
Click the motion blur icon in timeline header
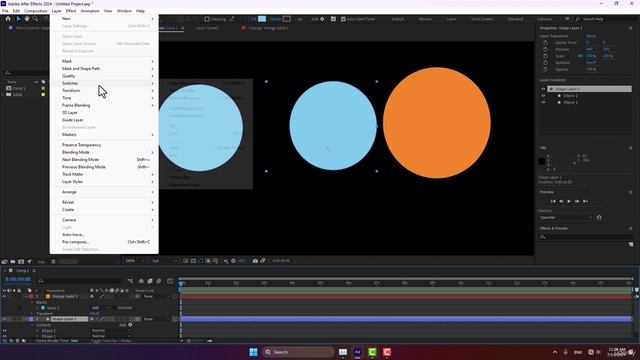159,281
